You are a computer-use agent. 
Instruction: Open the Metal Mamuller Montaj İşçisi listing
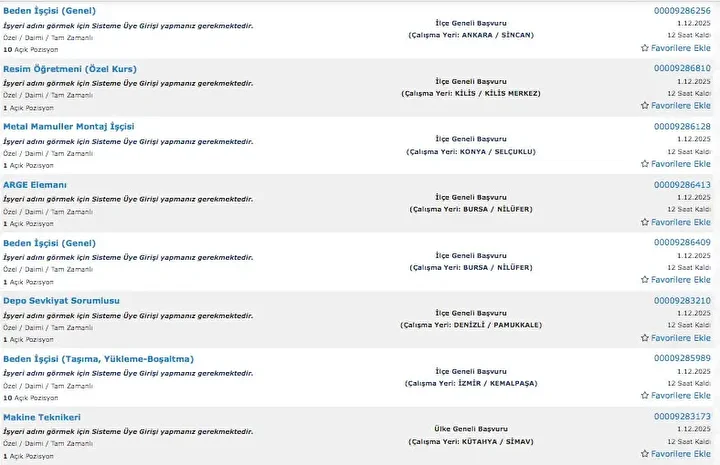click(x=68, y=127)
